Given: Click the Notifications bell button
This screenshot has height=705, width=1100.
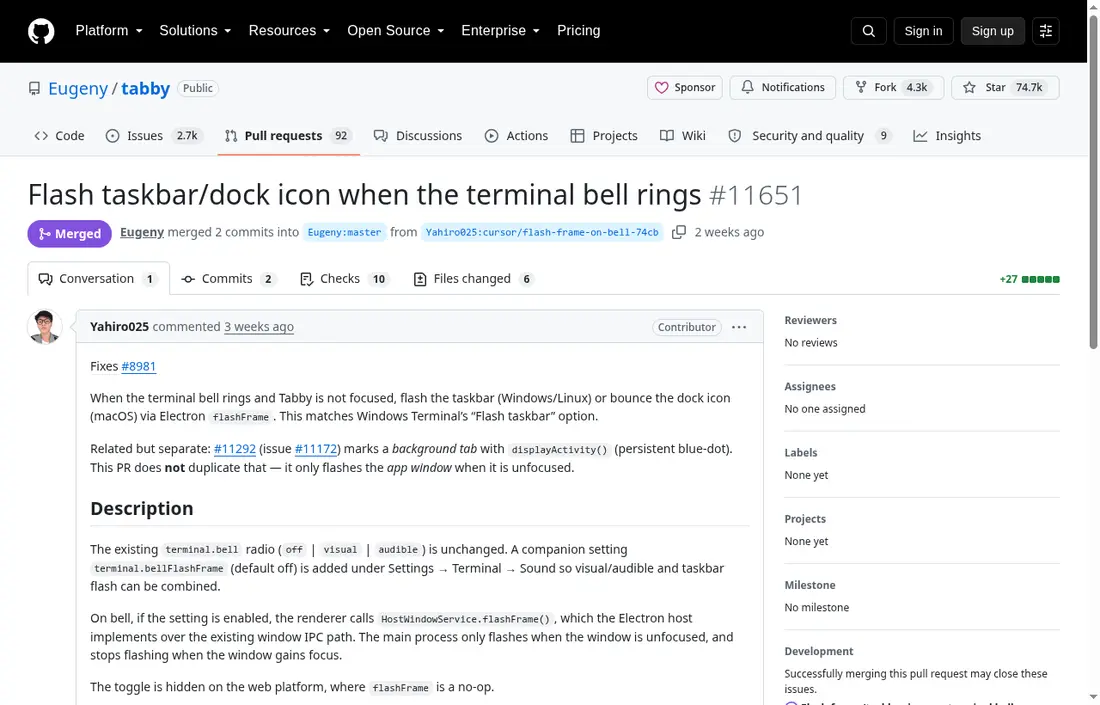Looking at the screenshot, I should (x=782, y=88).
